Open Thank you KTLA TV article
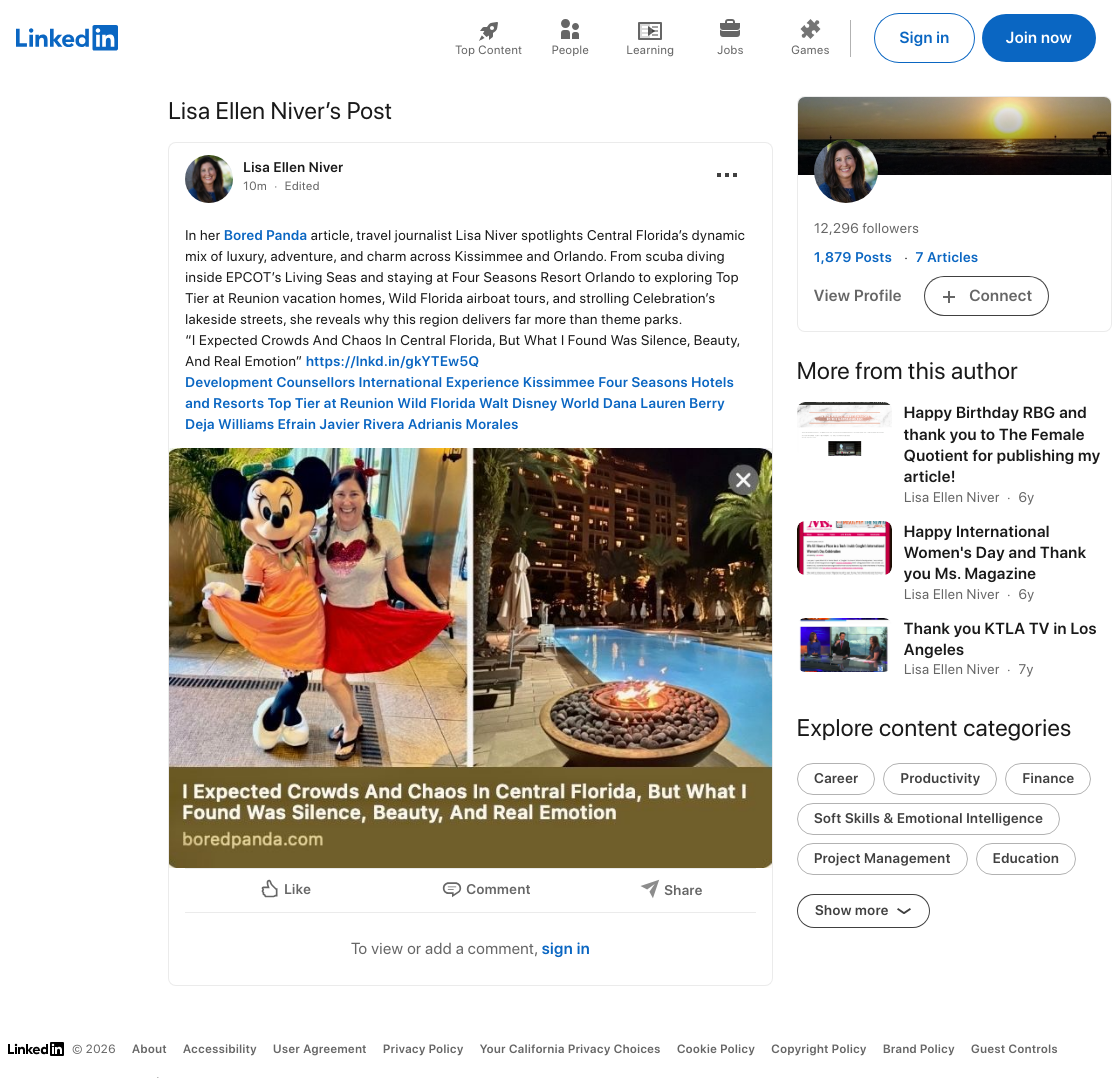This screenshot has height=1078, width=1112. pyautogui.click(x=999, y=639)
